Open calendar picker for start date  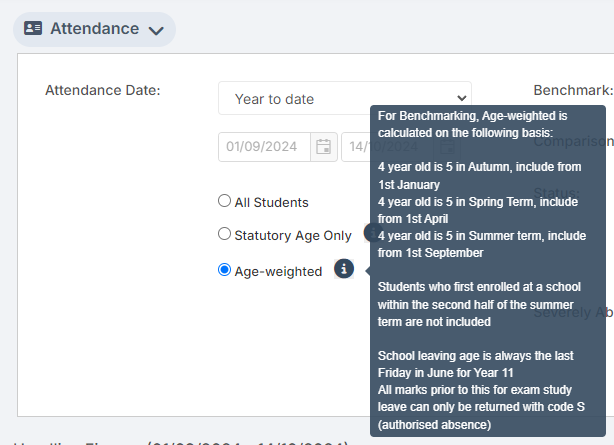[323, 147]
